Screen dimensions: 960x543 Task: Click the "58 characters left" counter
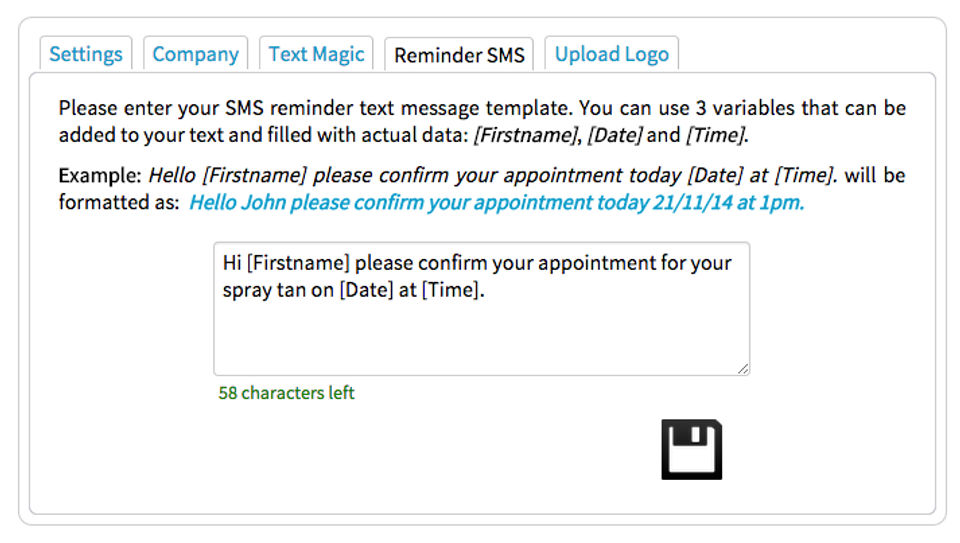tap(286, 393)
